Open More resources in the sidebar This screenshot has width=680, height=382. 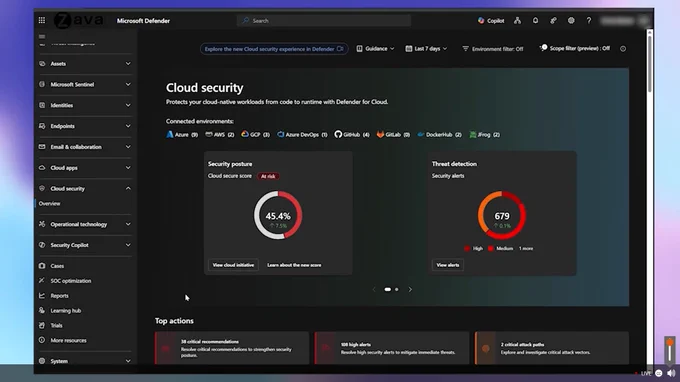[x=69, y=340]
